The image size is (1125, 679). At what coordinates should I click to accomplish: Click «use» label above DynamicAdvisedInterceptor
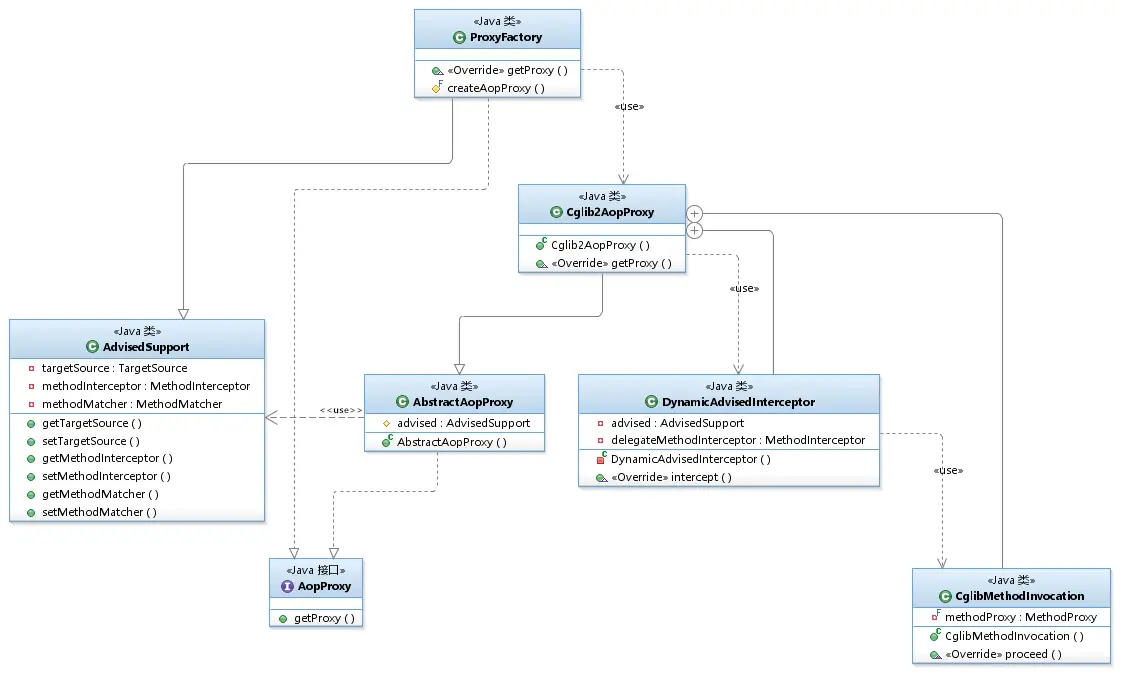point(744,289)
